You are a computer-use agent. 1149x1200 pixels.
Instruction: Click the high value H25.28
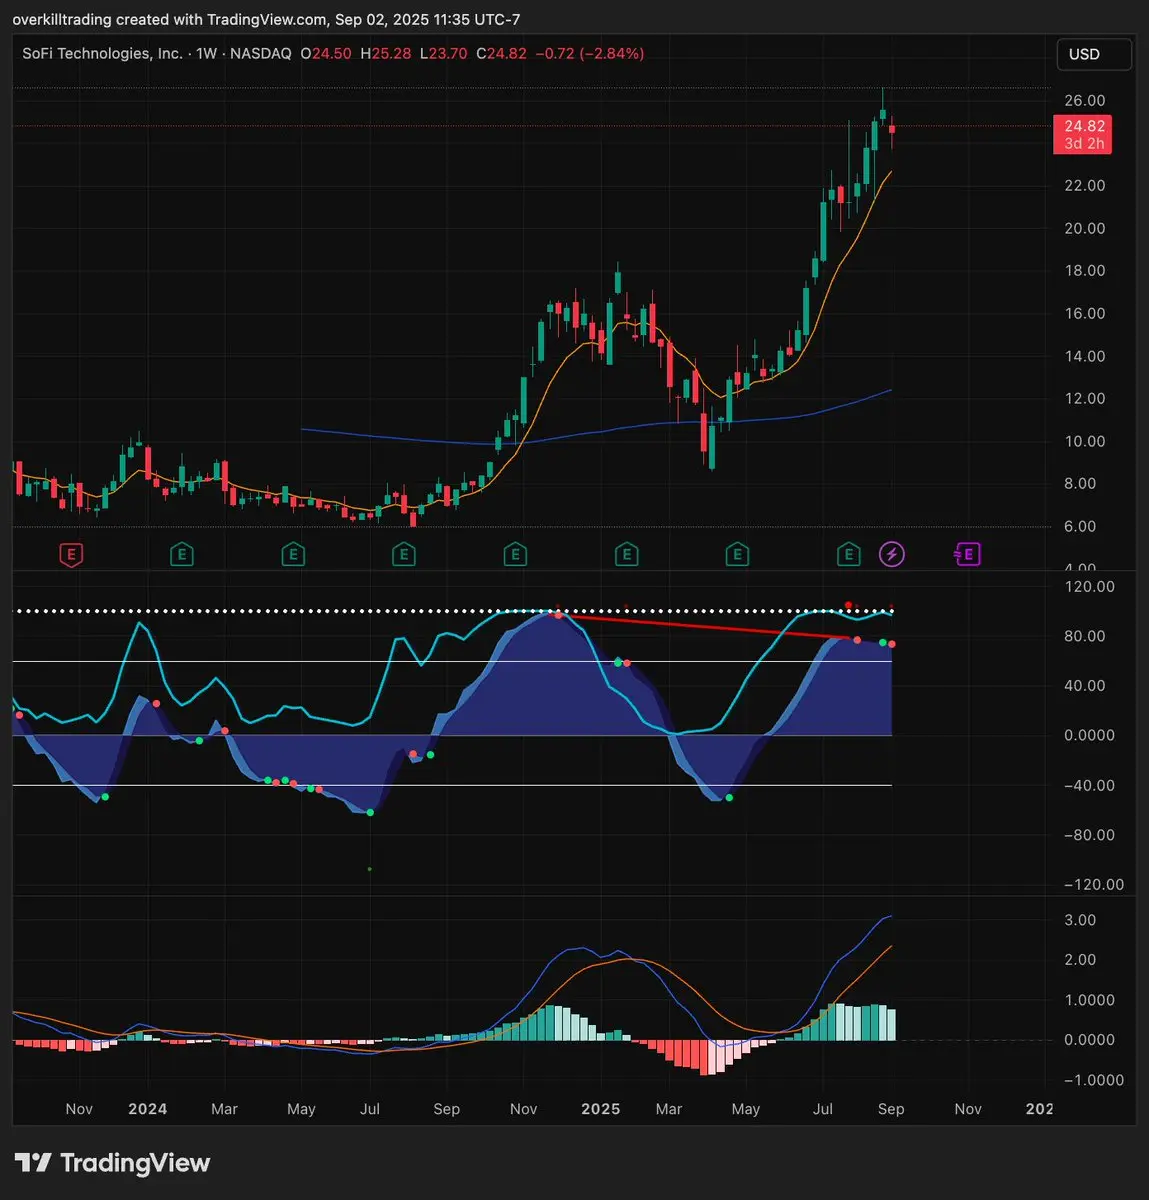pyautogui.click(x=385, y=53)
